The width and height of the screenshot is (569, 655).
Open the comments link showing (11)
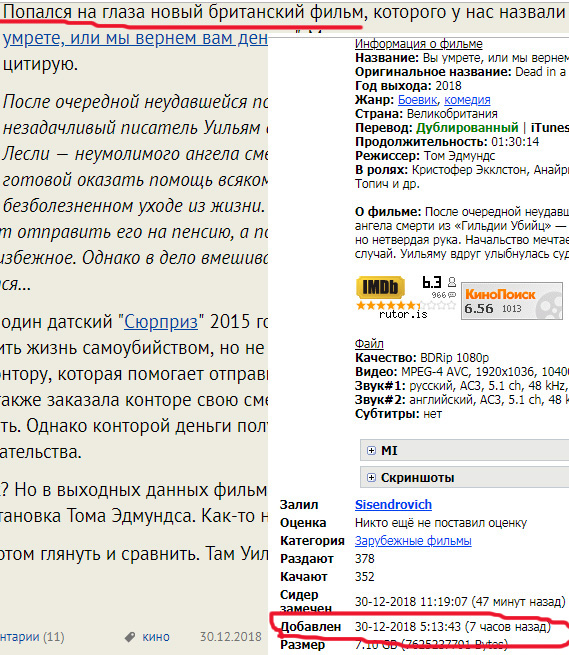(32, 637)
